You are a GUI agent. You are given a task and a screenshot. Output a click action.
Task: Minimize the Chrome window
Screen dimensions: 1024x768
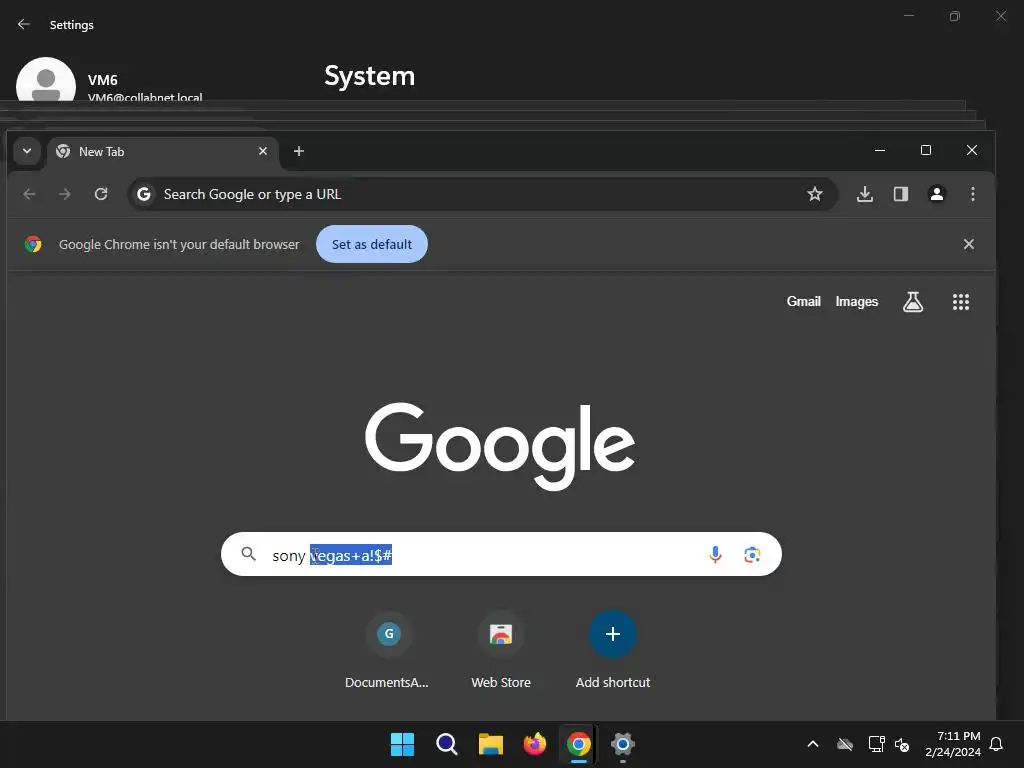coord(880,150)
